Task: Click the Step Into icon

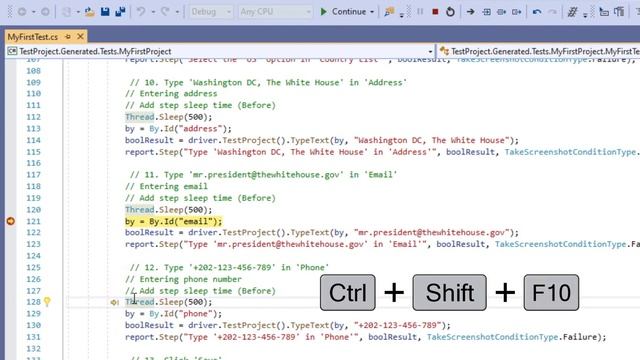Action: tap(487, 12)
